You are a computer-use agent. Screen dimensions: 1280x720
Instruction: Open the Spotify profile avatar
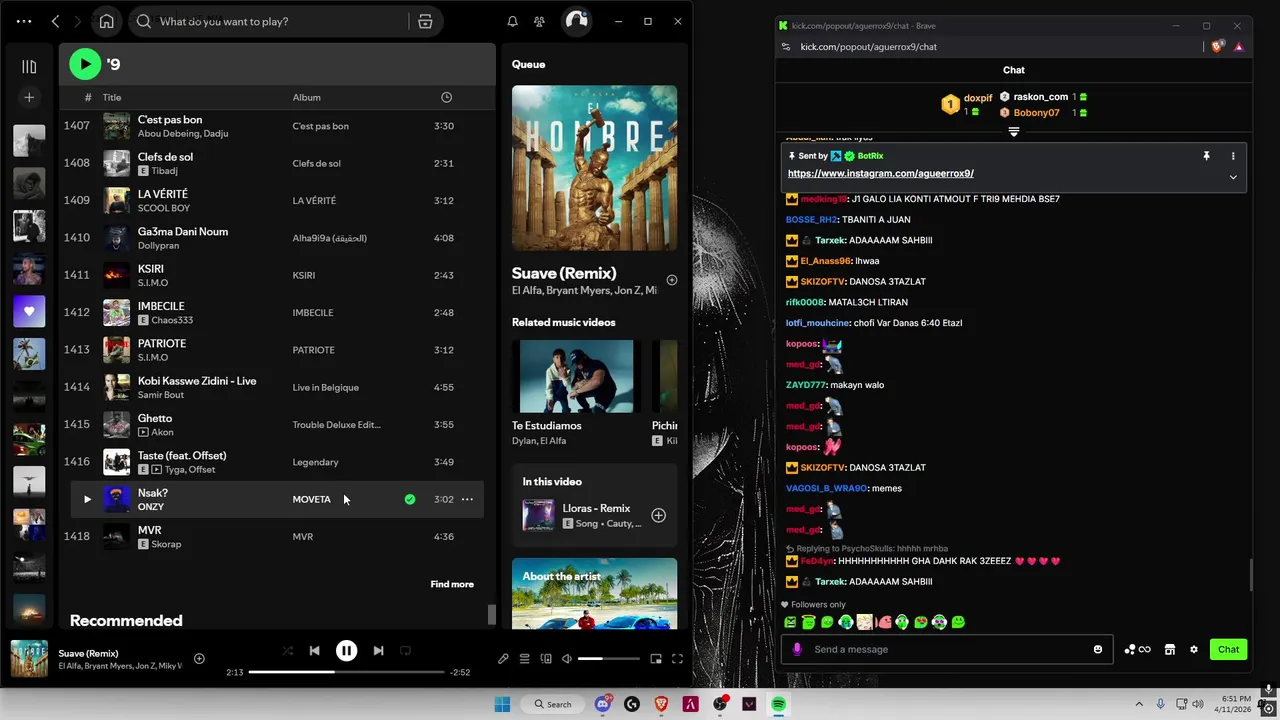pos(576,21)
